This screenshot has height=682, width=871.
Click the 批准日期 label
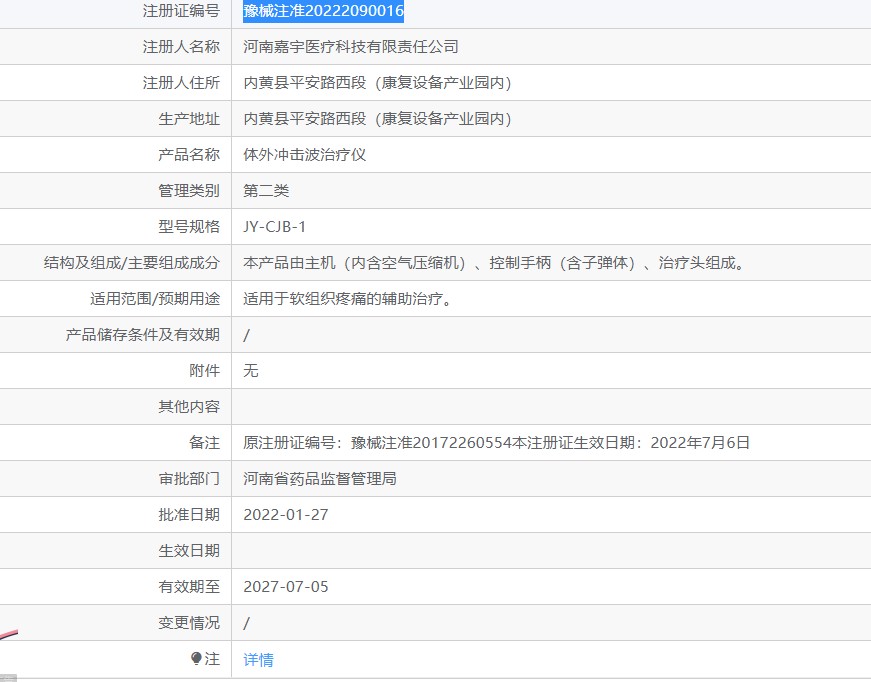189,515
